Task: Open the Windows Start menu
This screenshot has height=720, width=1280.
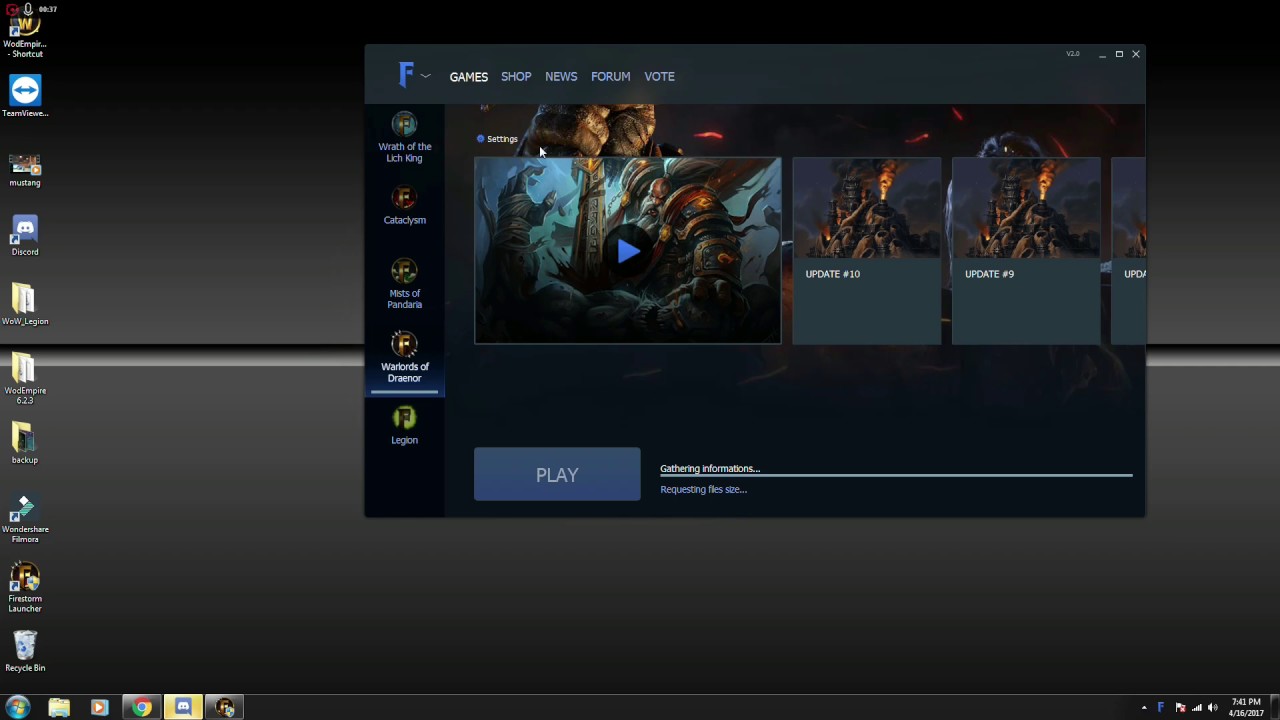Action: click(x=17, y=707)
